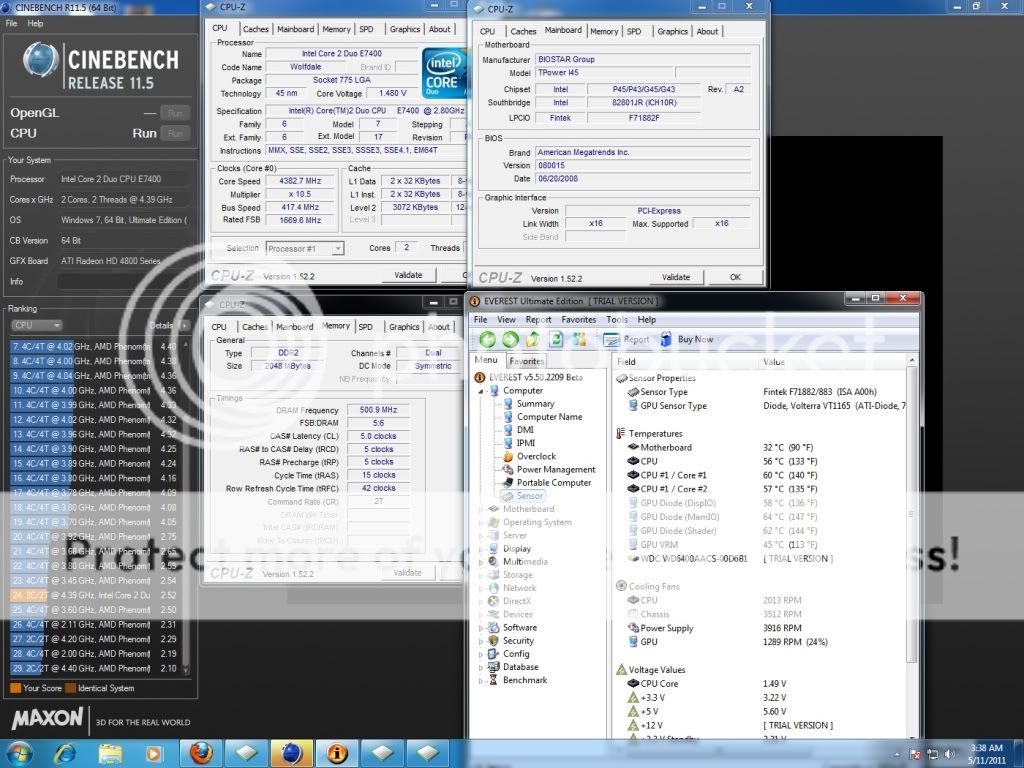Image resolution: width=1024 pixels, height=768 pixels.
Task: Open Everest View menu
Action: tap(506, 319)
